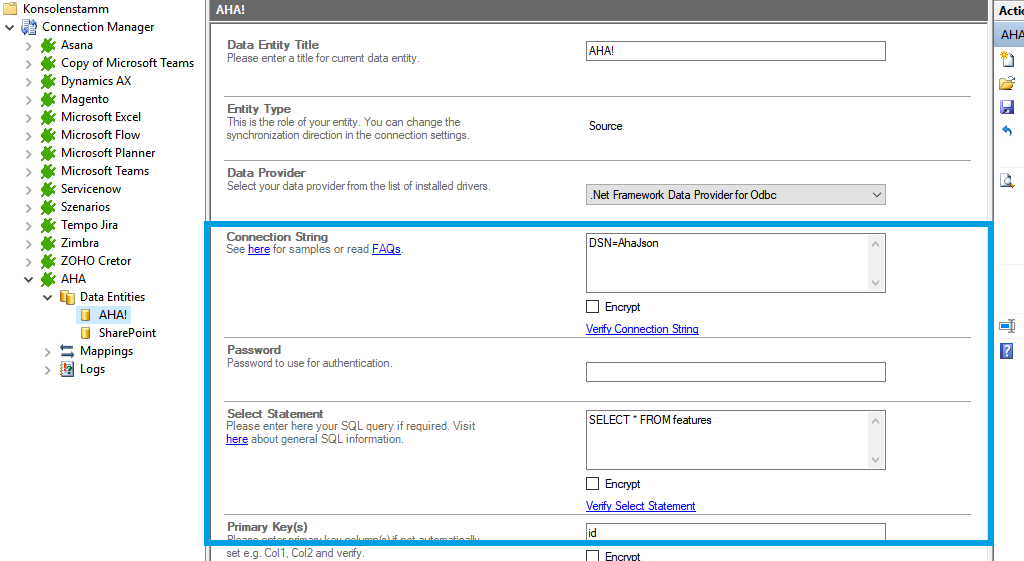Click the Logs icon in the tree
Screen dimensions: 1024x561
67,369
